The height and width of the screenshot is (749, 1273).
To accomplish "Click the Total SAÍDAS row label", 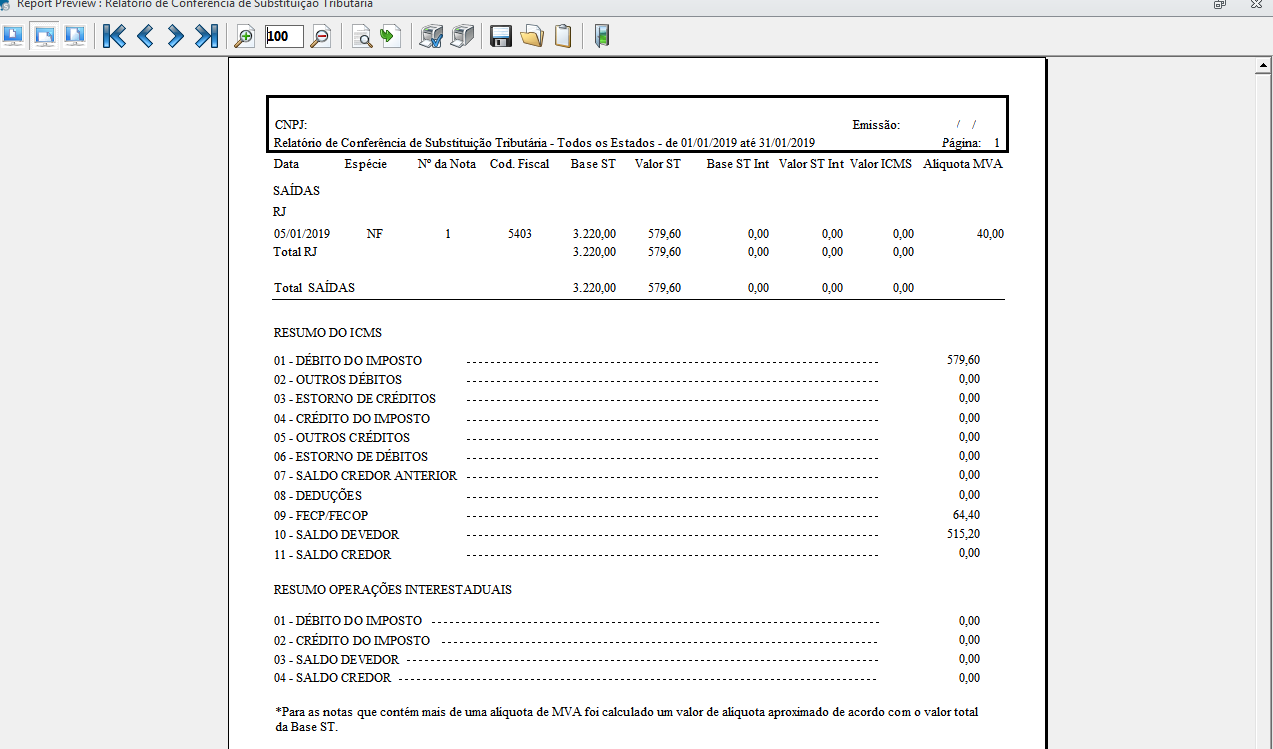I will point(314,288).
